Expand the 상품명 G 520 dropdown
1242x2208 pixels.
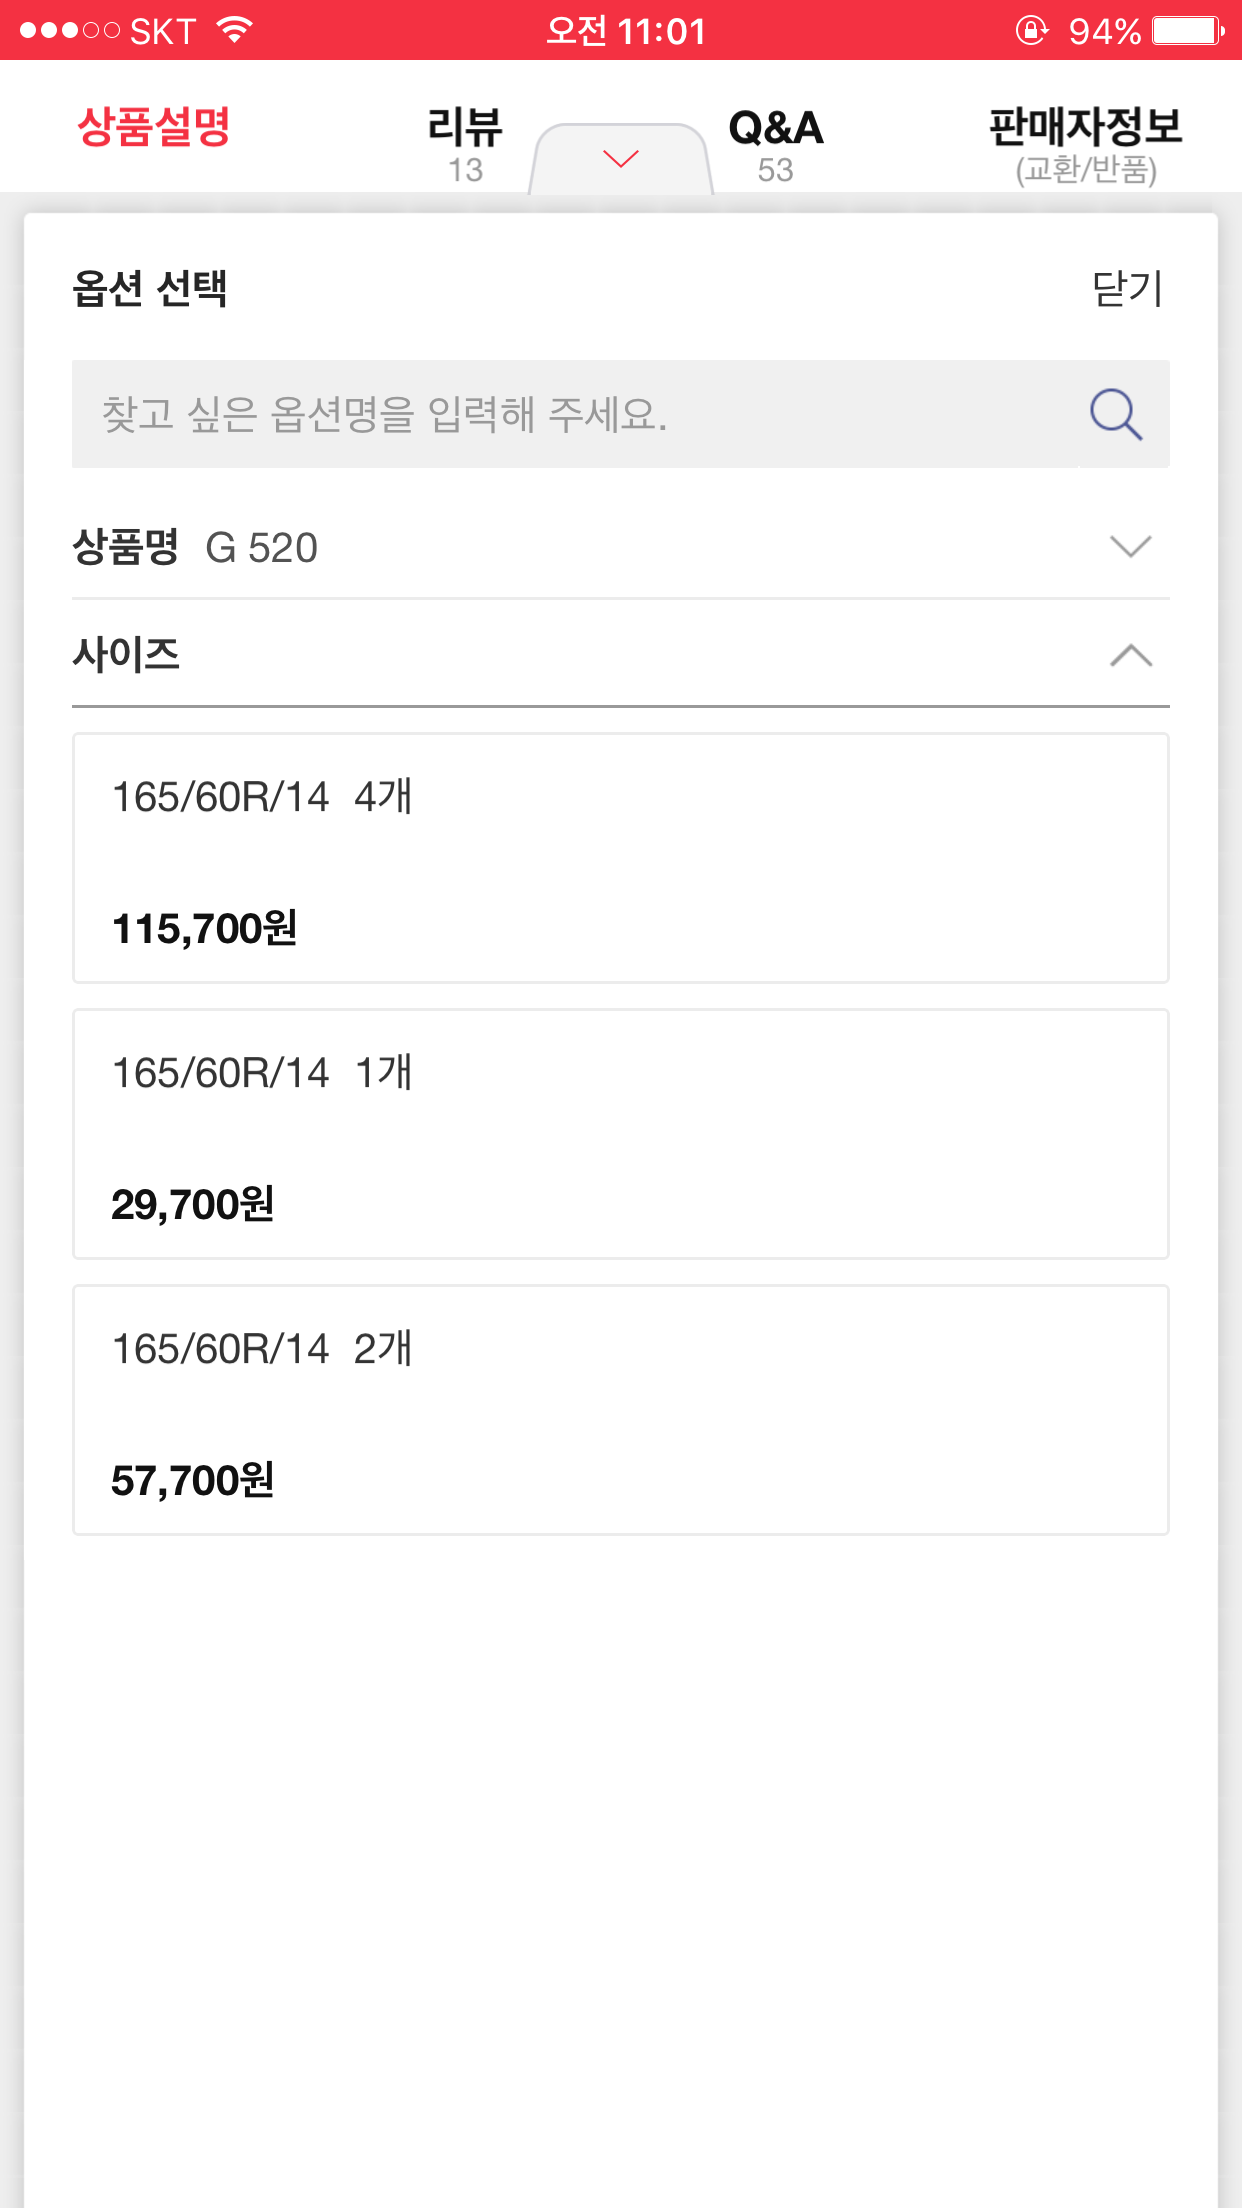coord(1130,547)
